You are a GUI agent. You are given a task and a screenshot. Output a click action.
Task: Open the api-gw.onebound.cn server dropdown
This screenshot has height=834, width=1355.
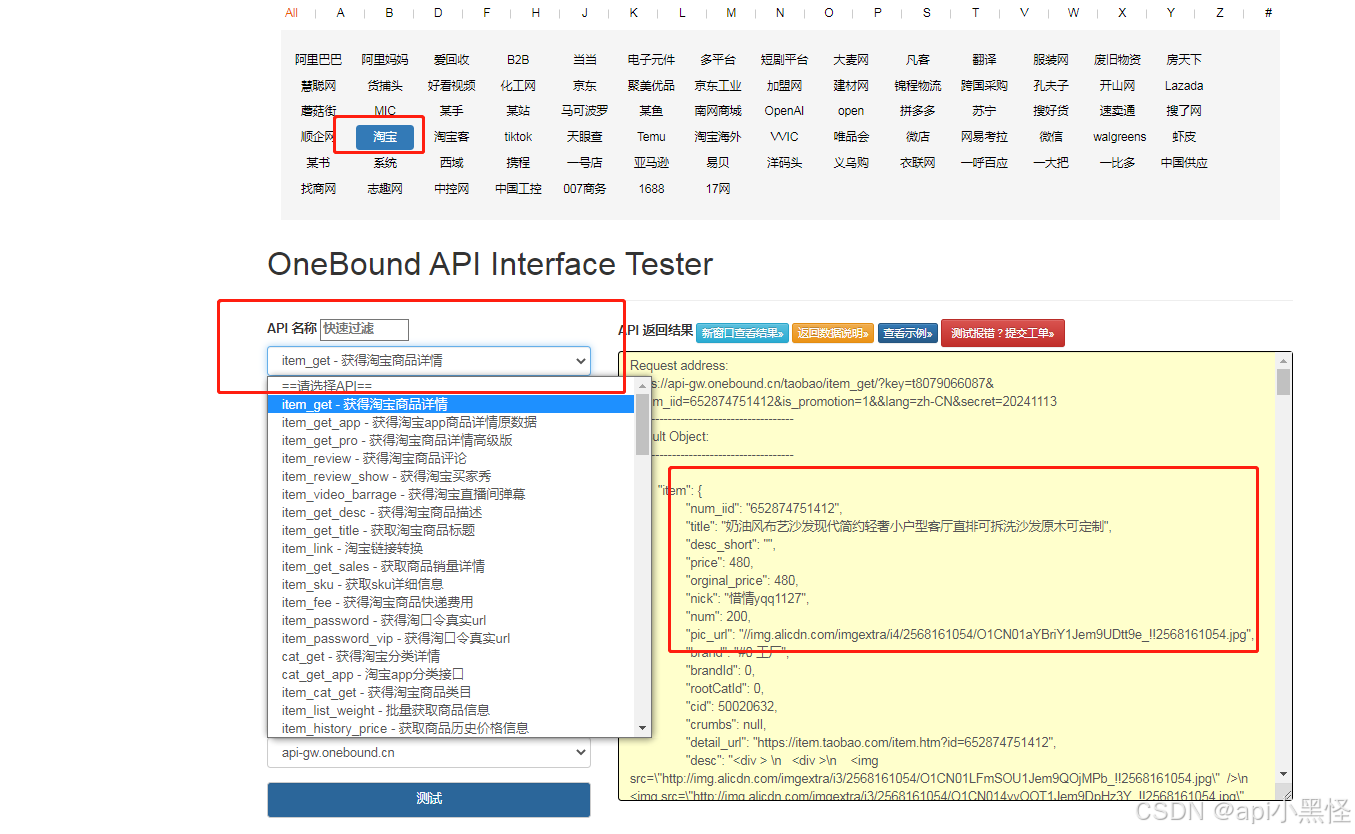429,752
